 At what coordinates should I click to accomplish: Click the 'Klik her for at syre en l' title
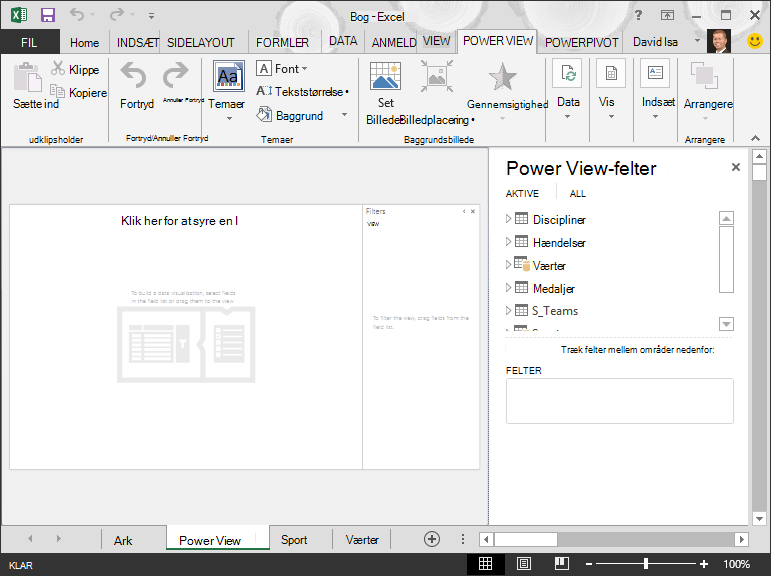179,221
